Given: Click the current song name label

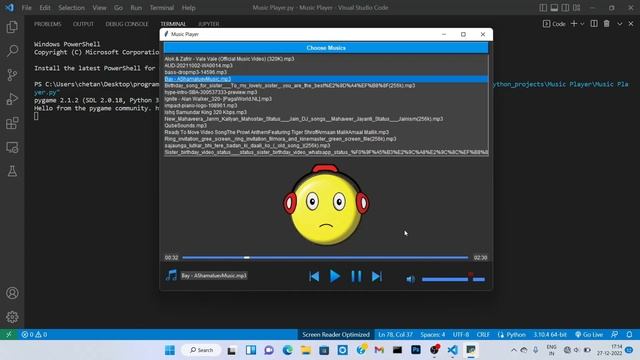Looking at the screenshot, I should [214, 276].
